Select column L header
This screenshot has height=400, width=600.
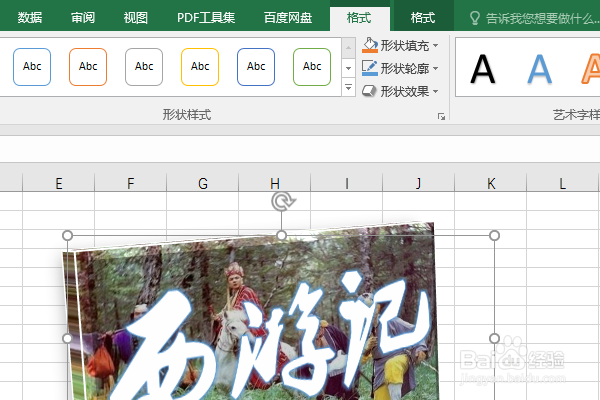562,183
